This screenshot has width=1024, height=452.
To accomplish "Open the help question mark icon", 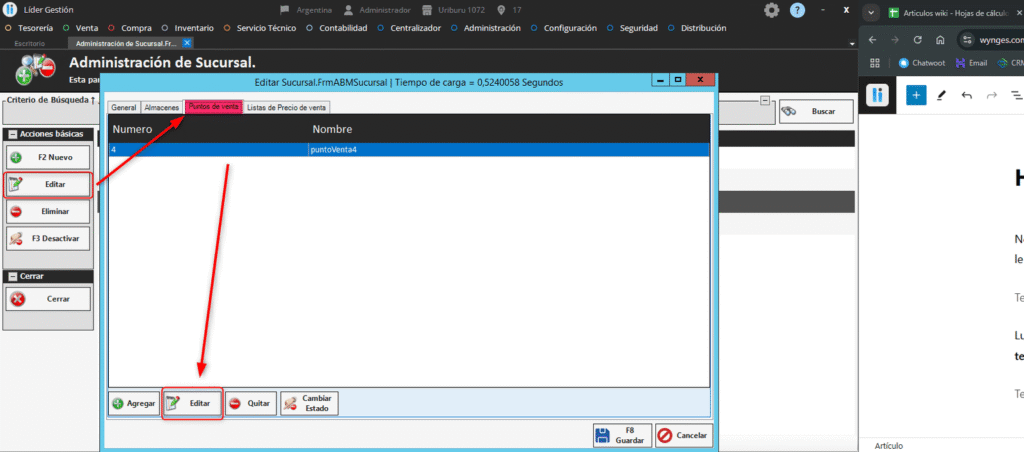I will 797,10.
